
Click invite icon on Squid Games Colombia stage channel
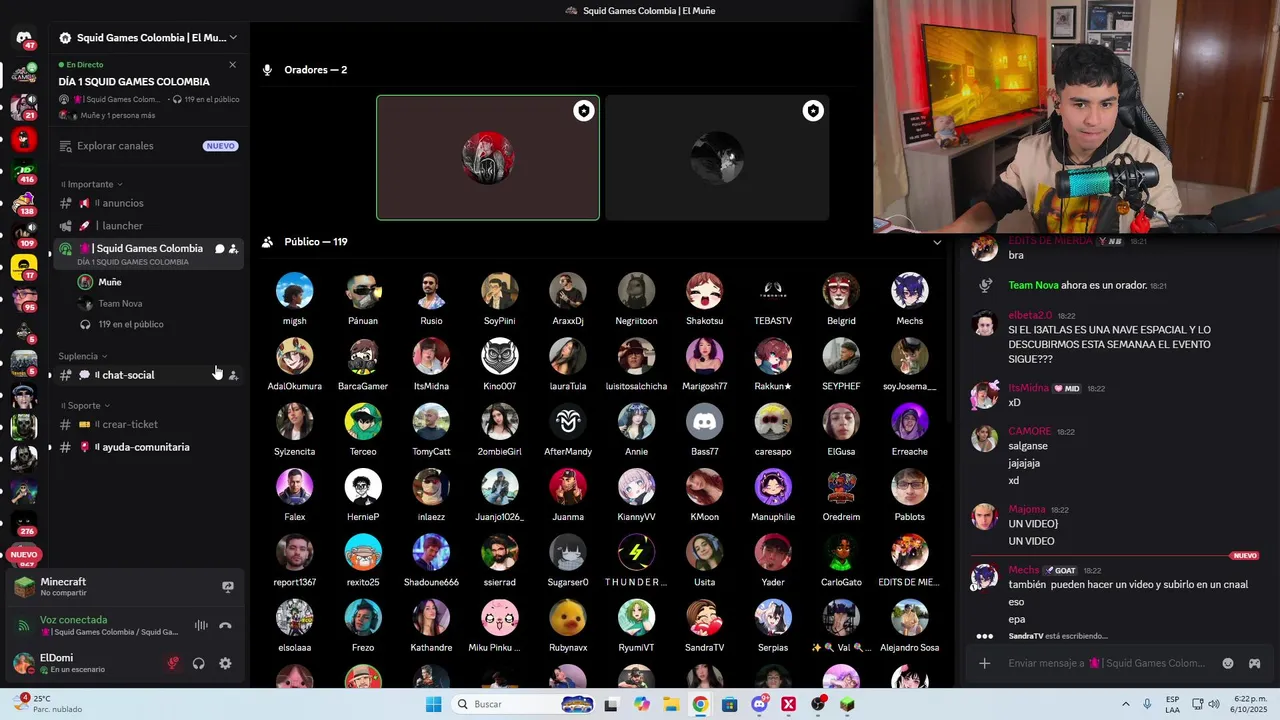(233, 249)
